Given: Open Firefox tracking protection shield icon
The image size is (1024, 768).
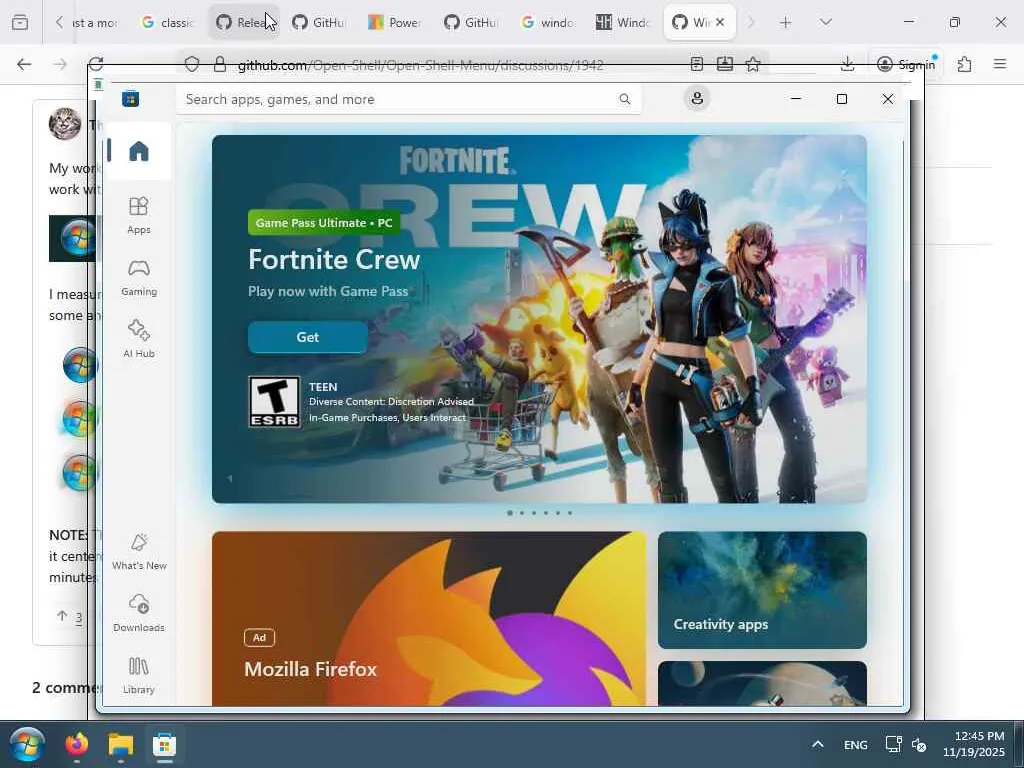Looking at the screenshot, I should coord(191,64).
